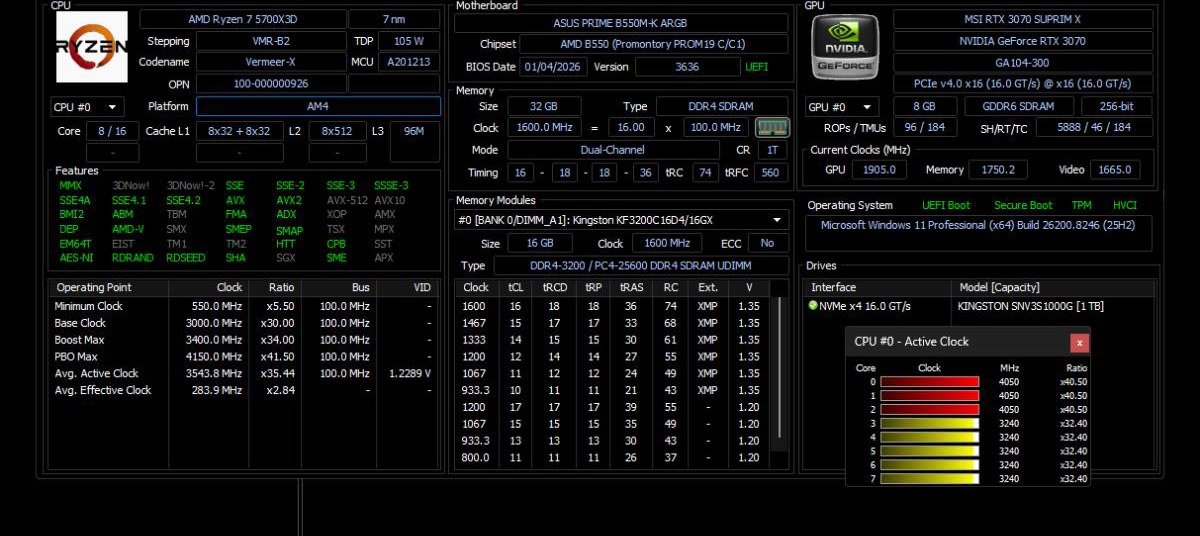Select the AMD B550 chipset field
The image size is (1200, 536).
point(653,44)
